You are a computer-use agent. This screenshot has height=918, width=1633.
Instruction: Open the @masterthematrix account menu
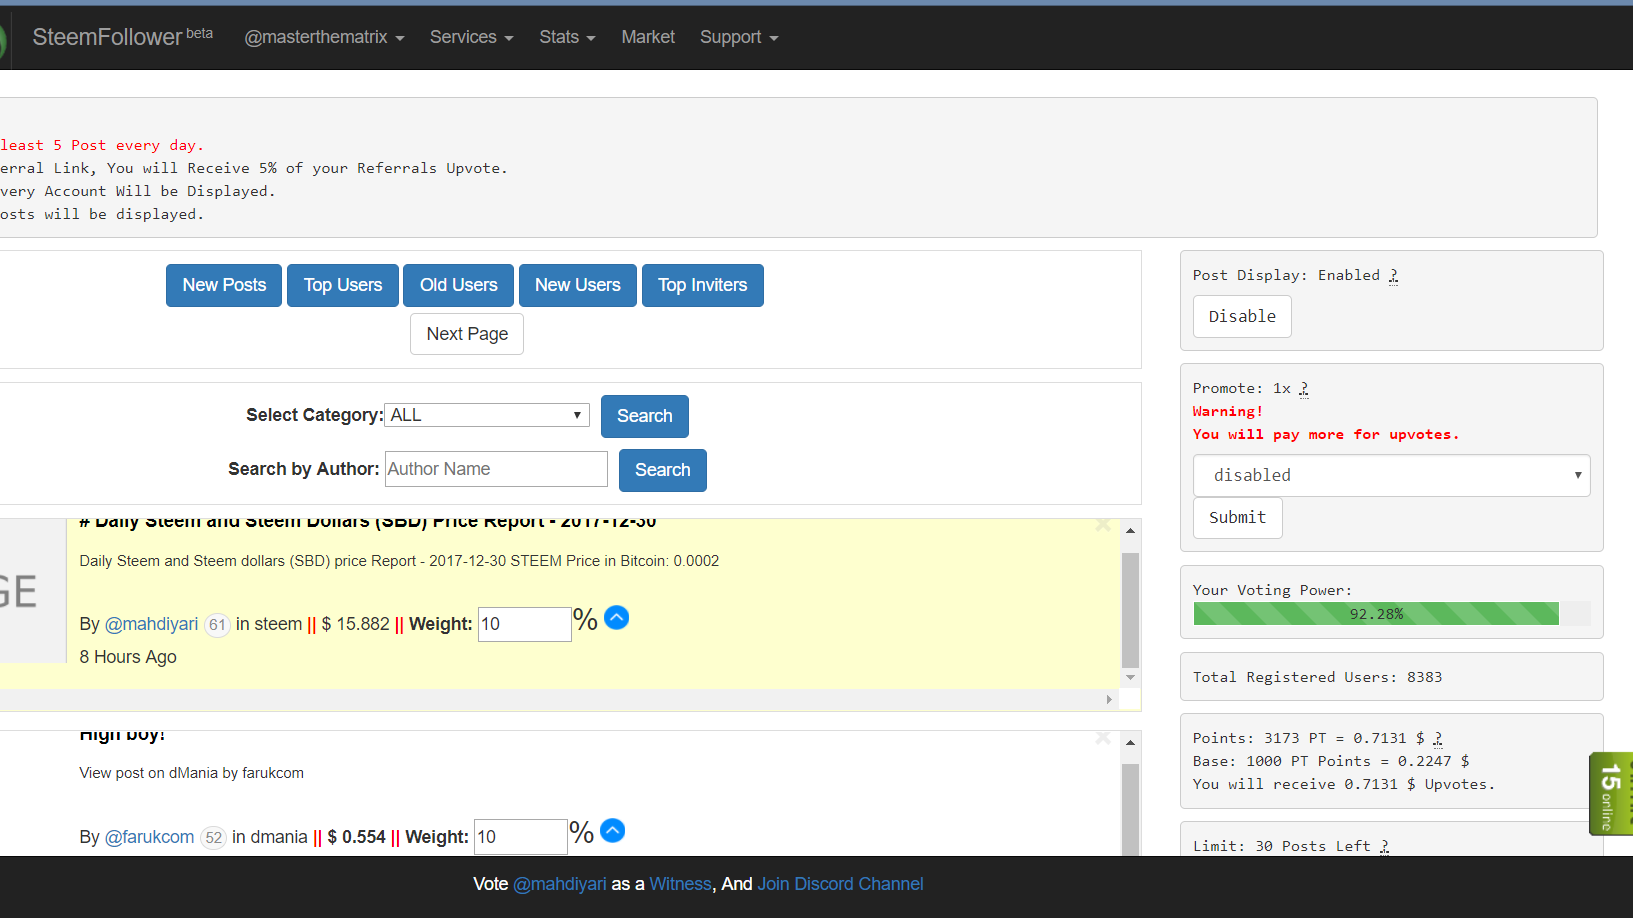click(324, 37)
